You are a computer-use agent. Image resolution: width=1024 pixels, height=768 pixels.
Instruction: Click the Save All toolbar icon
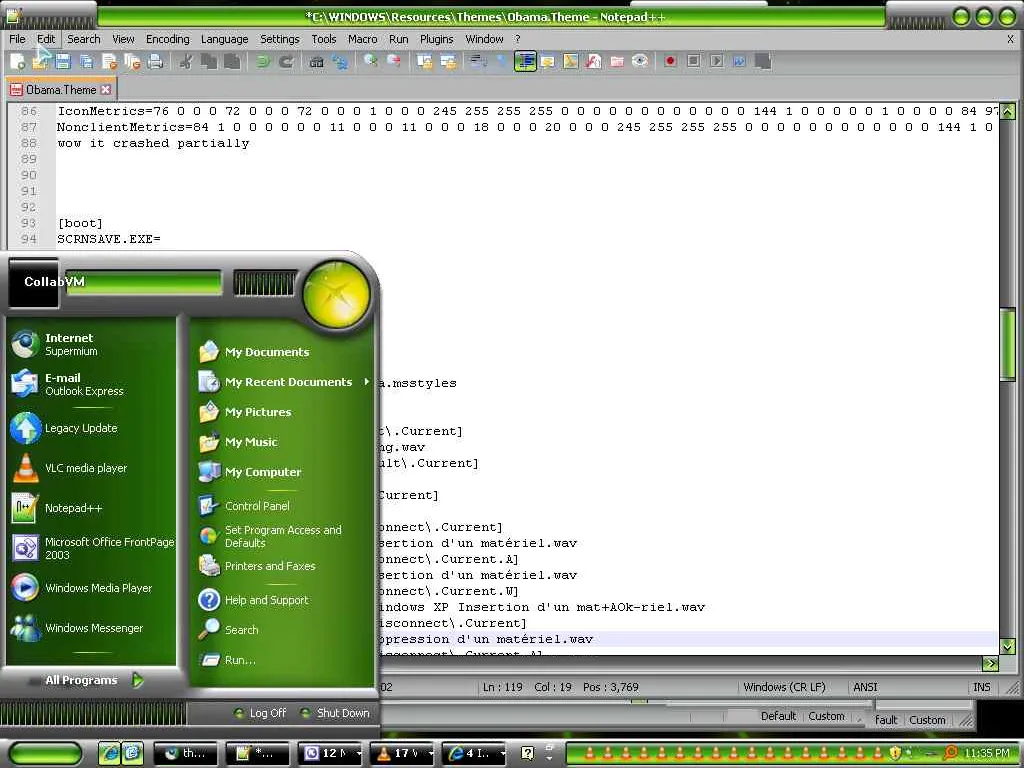86,61
